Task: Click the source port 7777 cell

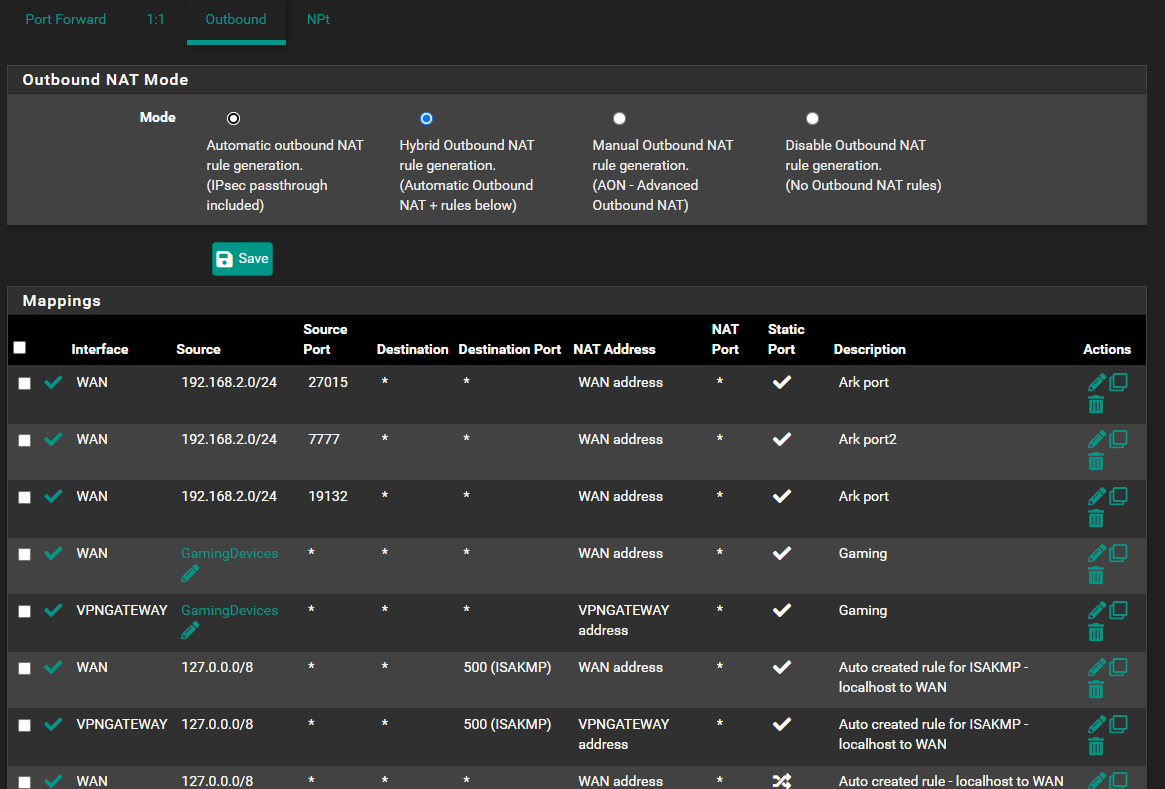Action: point(324,439)
